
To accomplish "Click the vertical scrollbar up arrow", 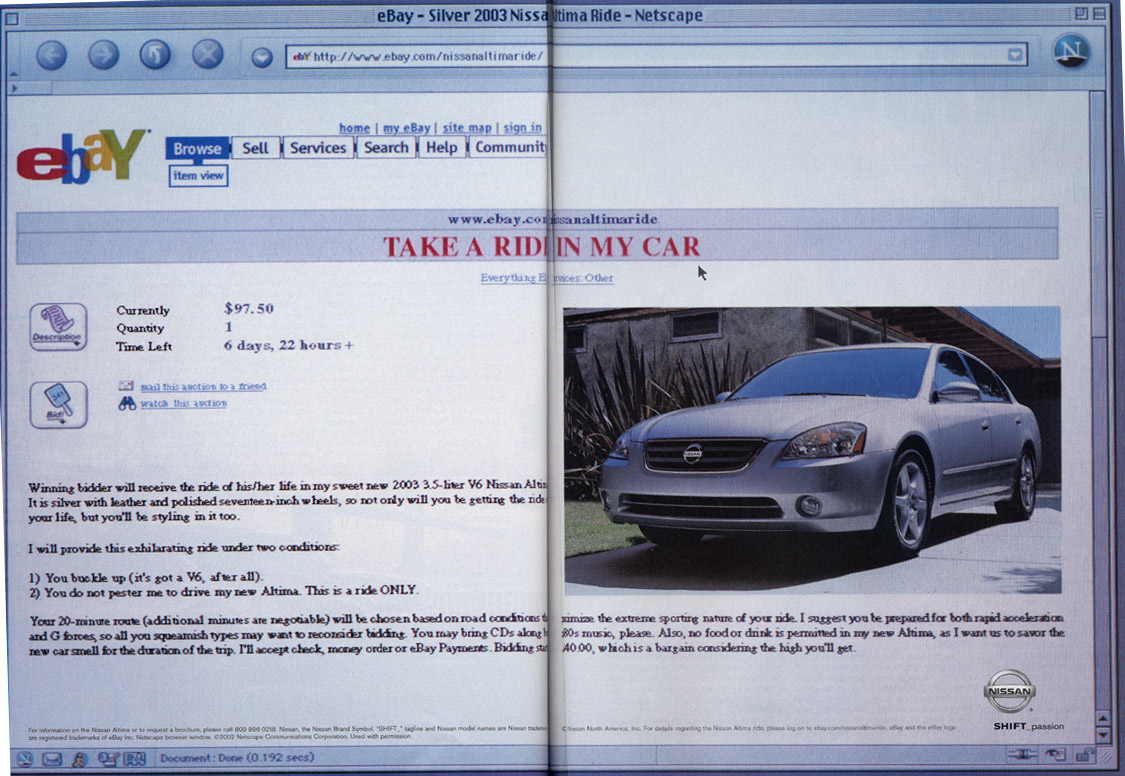I will pos(1104,718).
